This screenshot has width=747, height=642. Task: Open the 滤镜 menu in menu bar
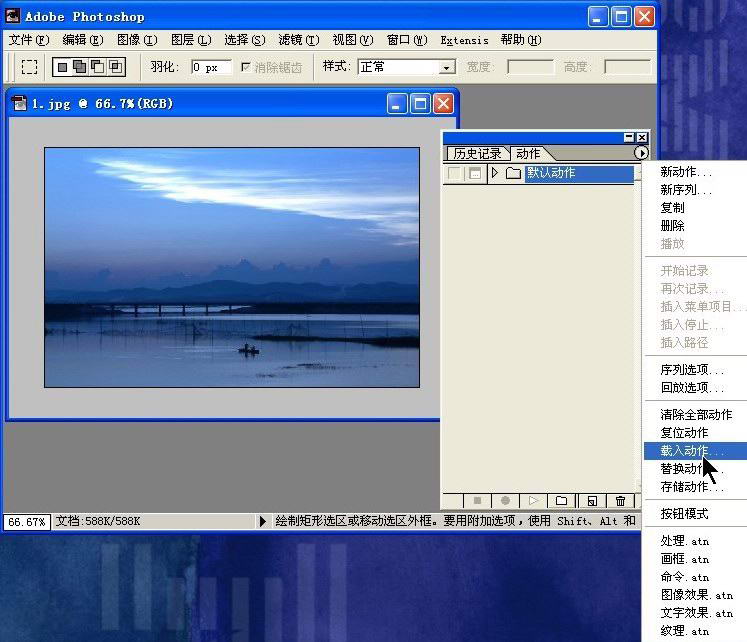click(298, 40)
